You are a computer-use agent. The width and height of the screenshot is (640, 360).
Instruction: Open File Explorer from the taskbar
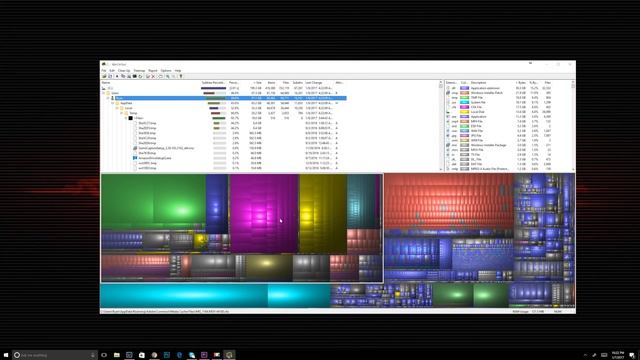pos(117,355)
